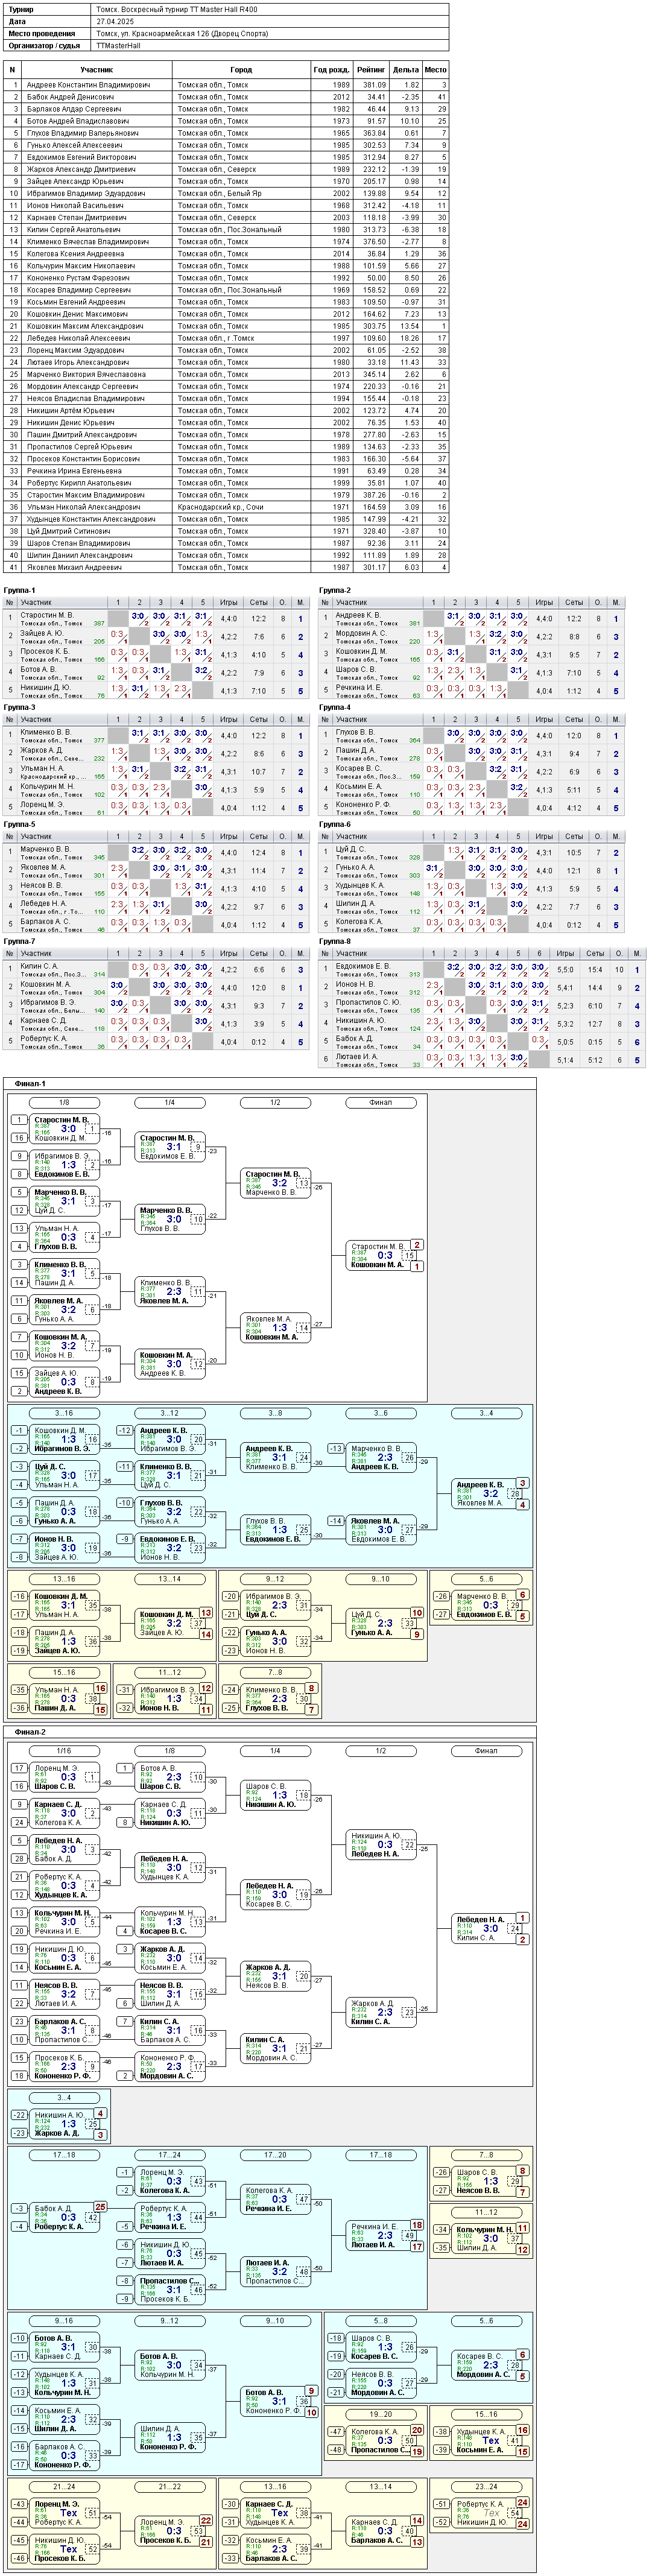Image resolution: width=652 pixels, height=2576 pixels.
Task: Click the '3...16' placement bracket label
Action: point(64,1413)
